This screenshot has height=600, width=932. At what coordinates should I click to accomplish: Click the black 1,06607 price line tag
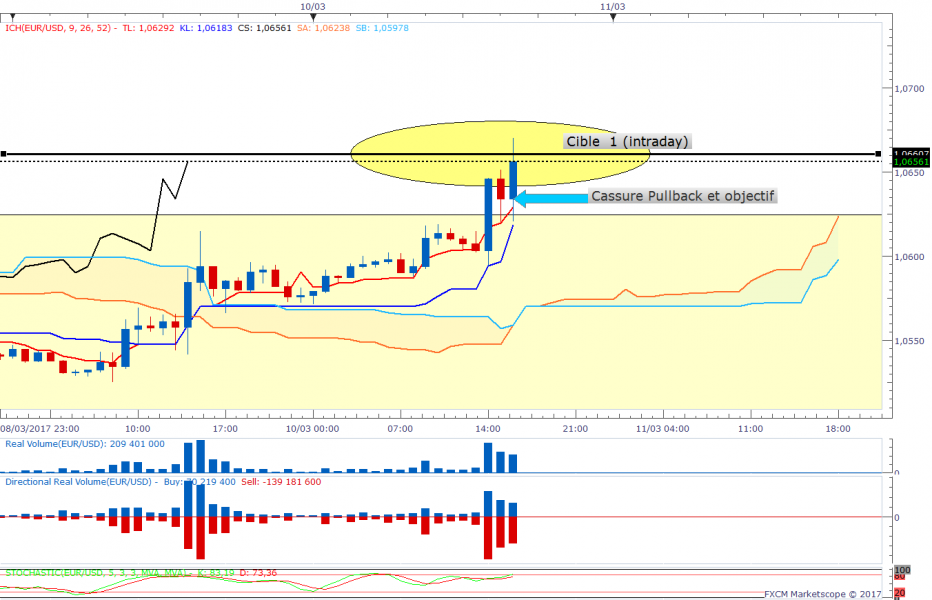911,153
